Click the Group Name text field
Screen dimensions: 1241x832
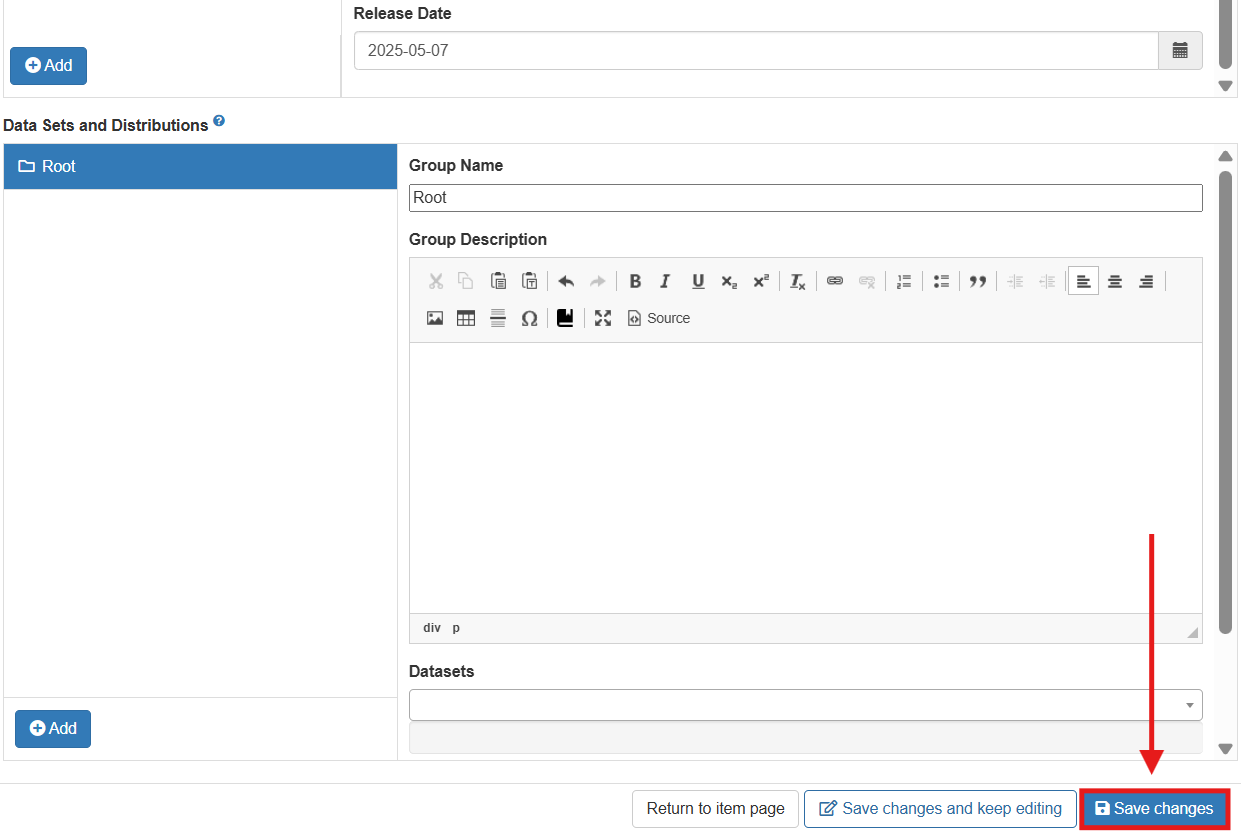[805, 198]
